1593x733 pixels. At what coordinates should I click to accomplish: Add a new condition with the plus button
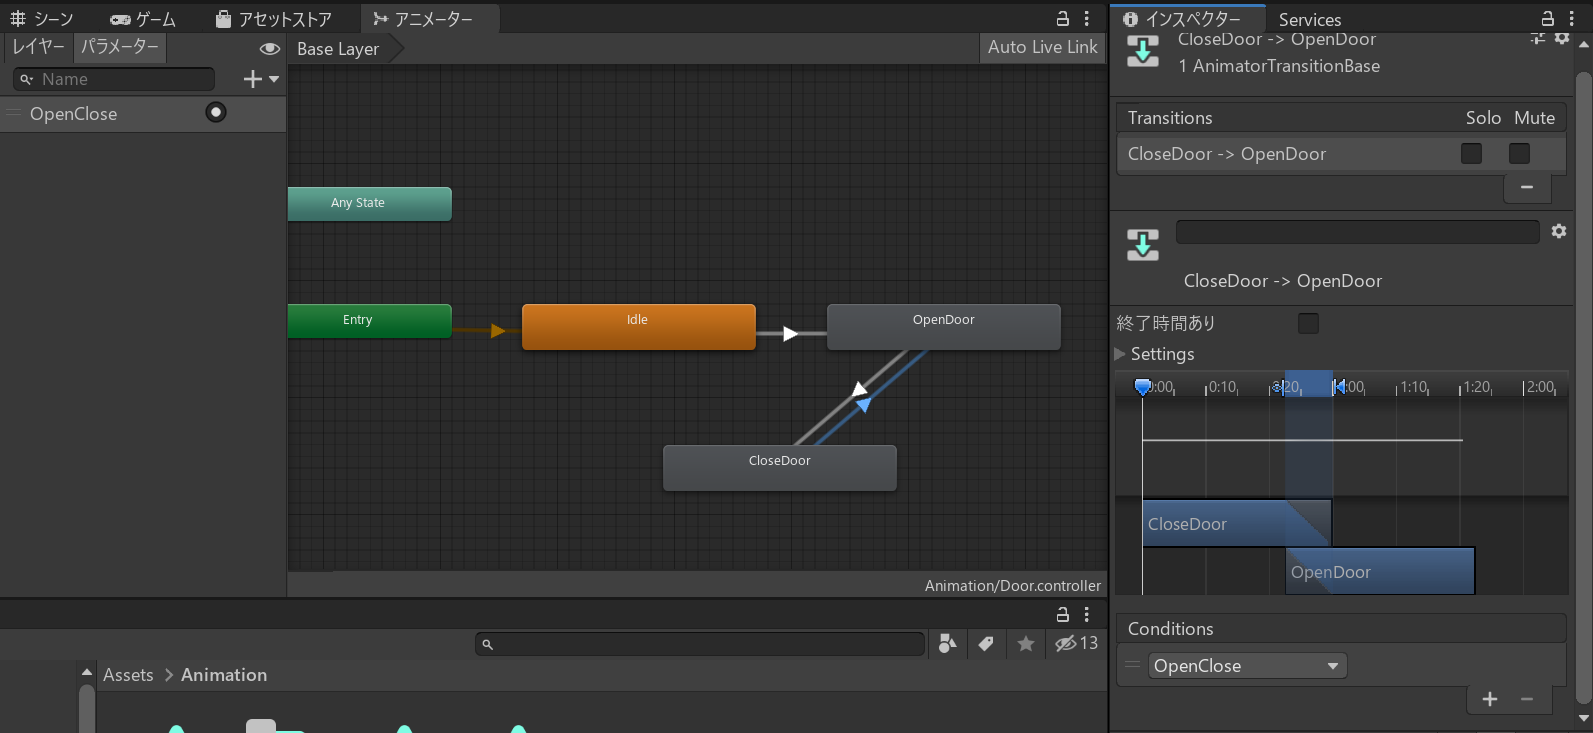[1489, 699]
